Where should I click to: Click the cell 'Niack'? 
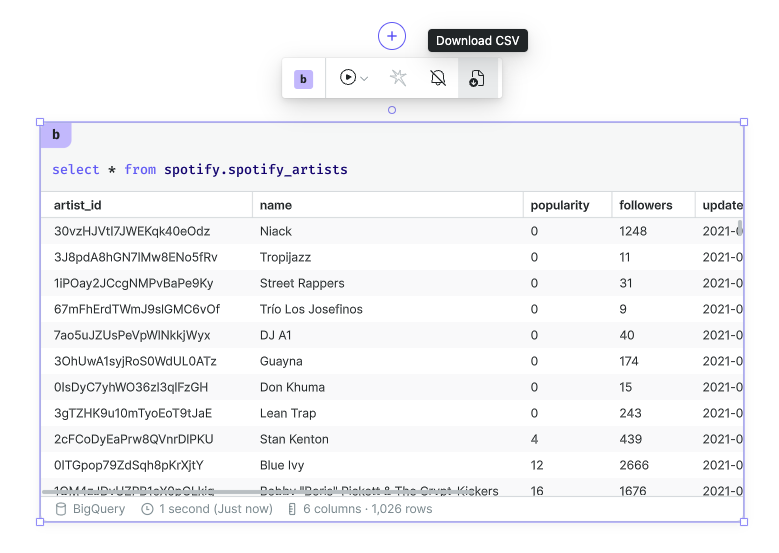click(276, 231)
